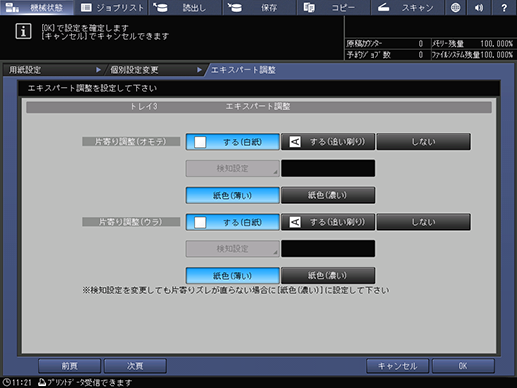
Task: Go to 用紙設定 breadcrumb
Action: pyautogui.click(x=53, y=70)
